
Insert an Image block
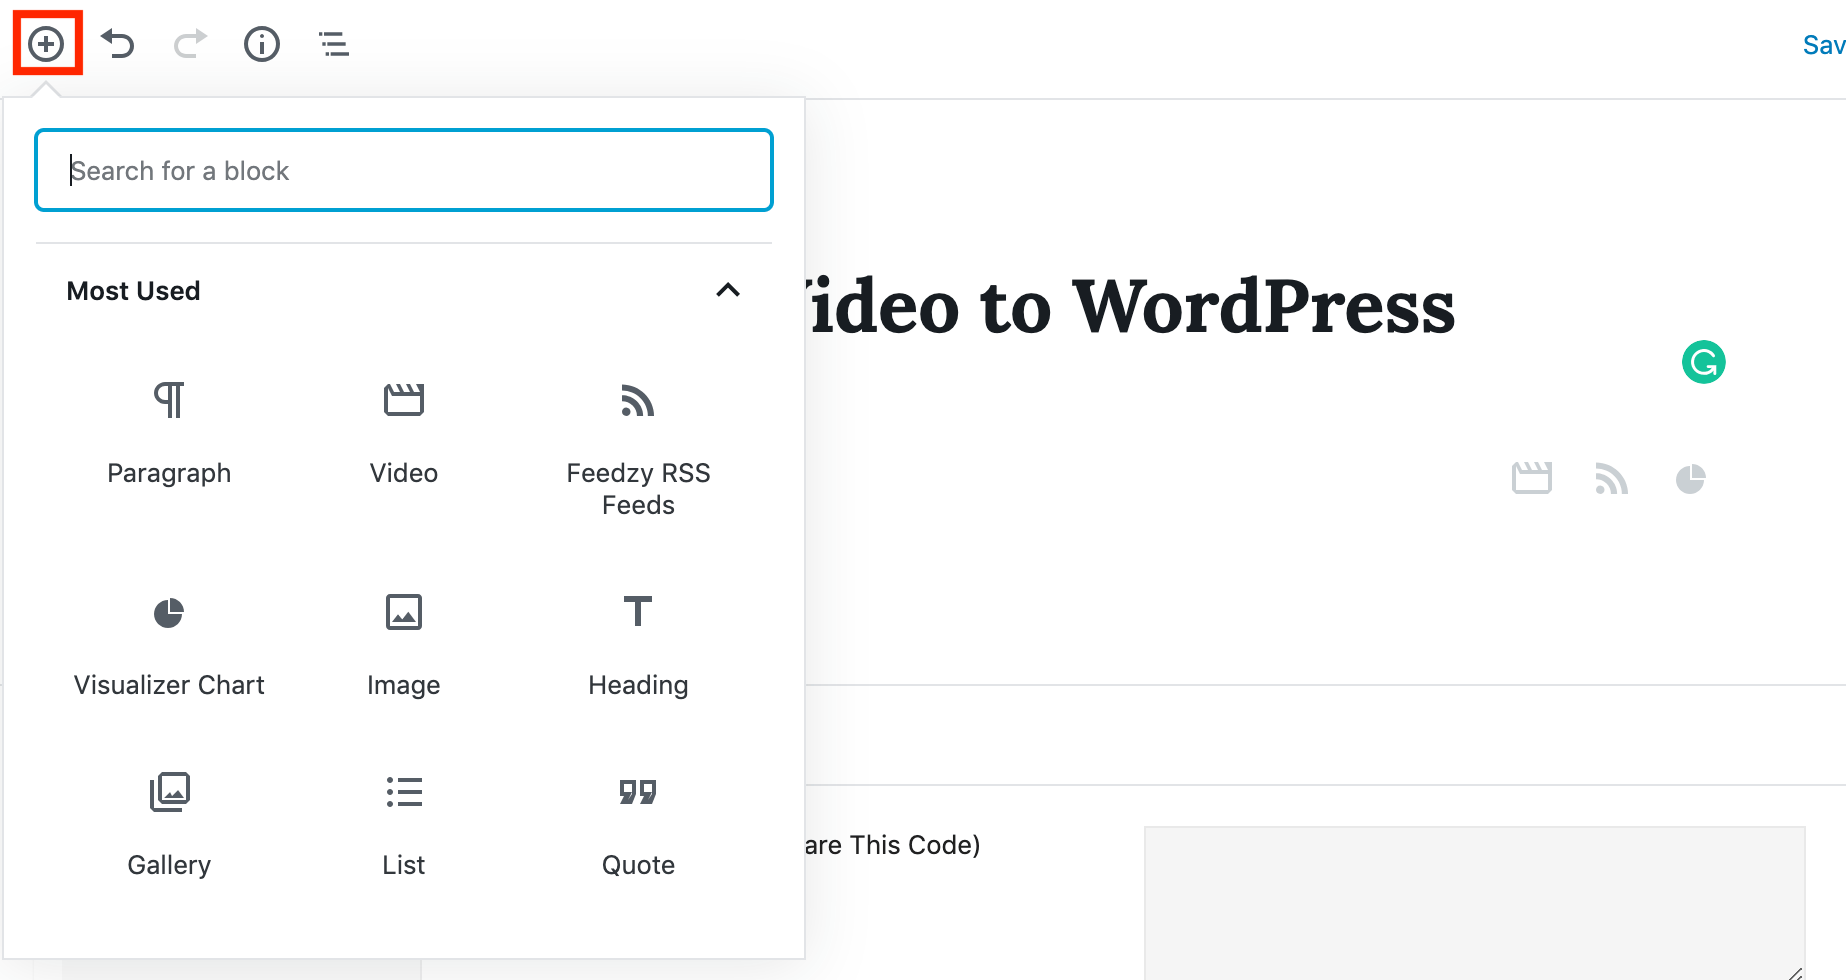404,642
